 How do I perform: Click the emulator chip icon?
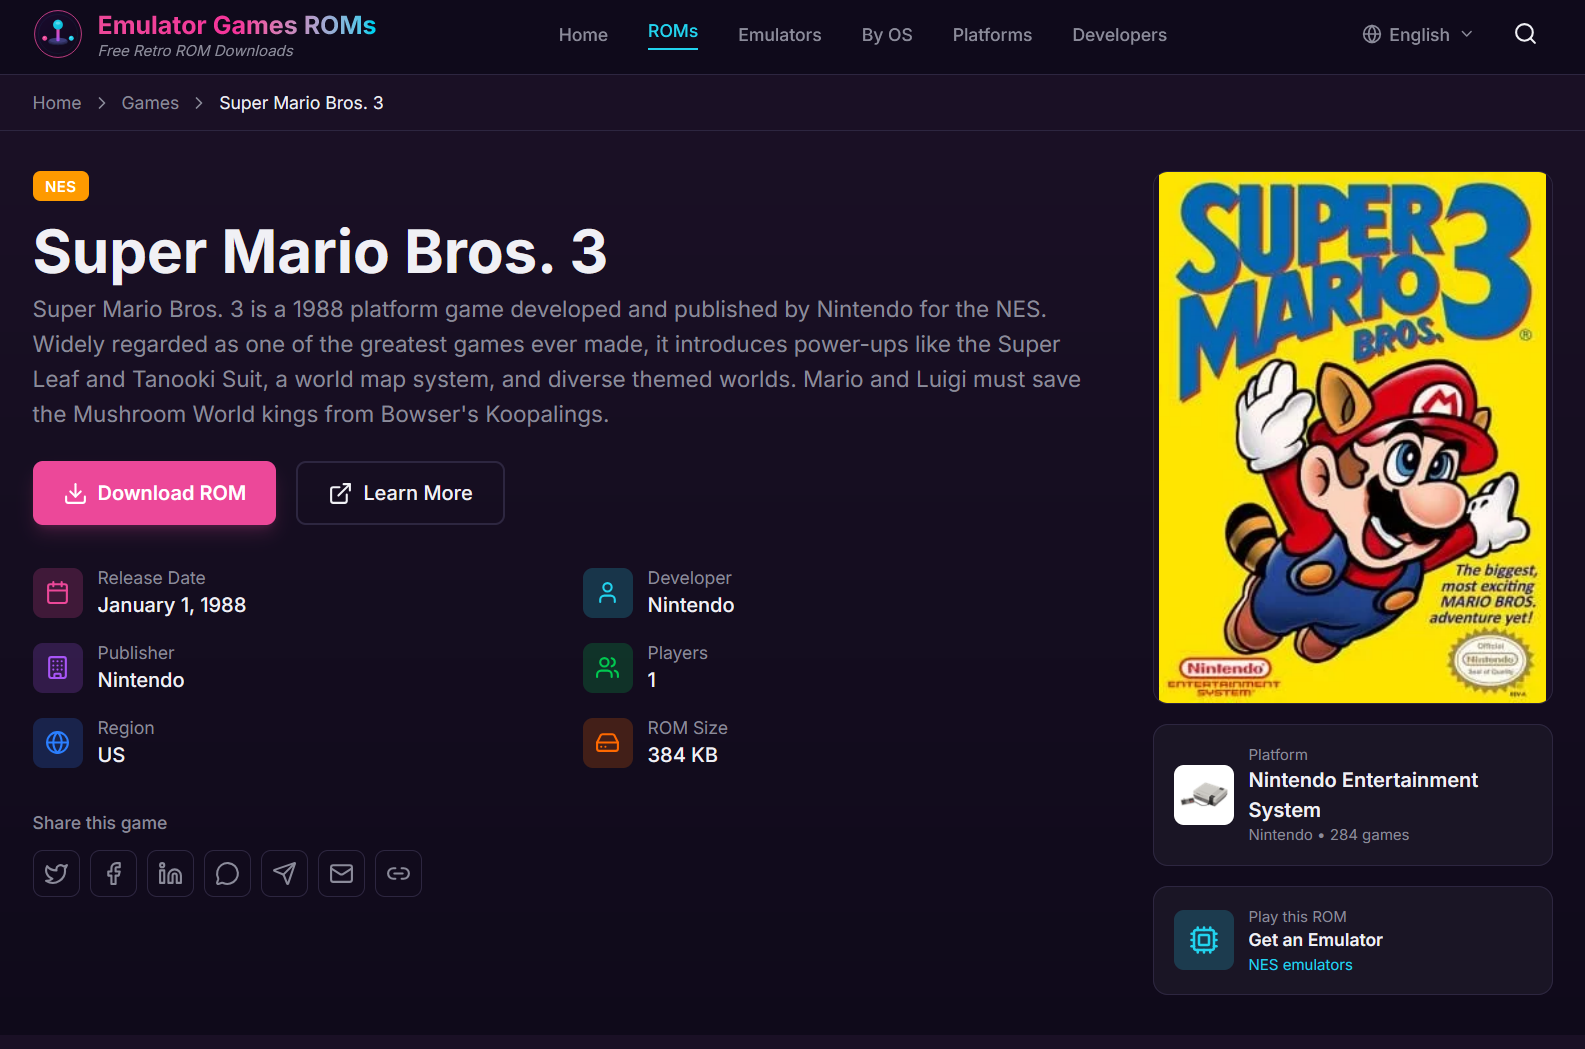pos(1204,940)
